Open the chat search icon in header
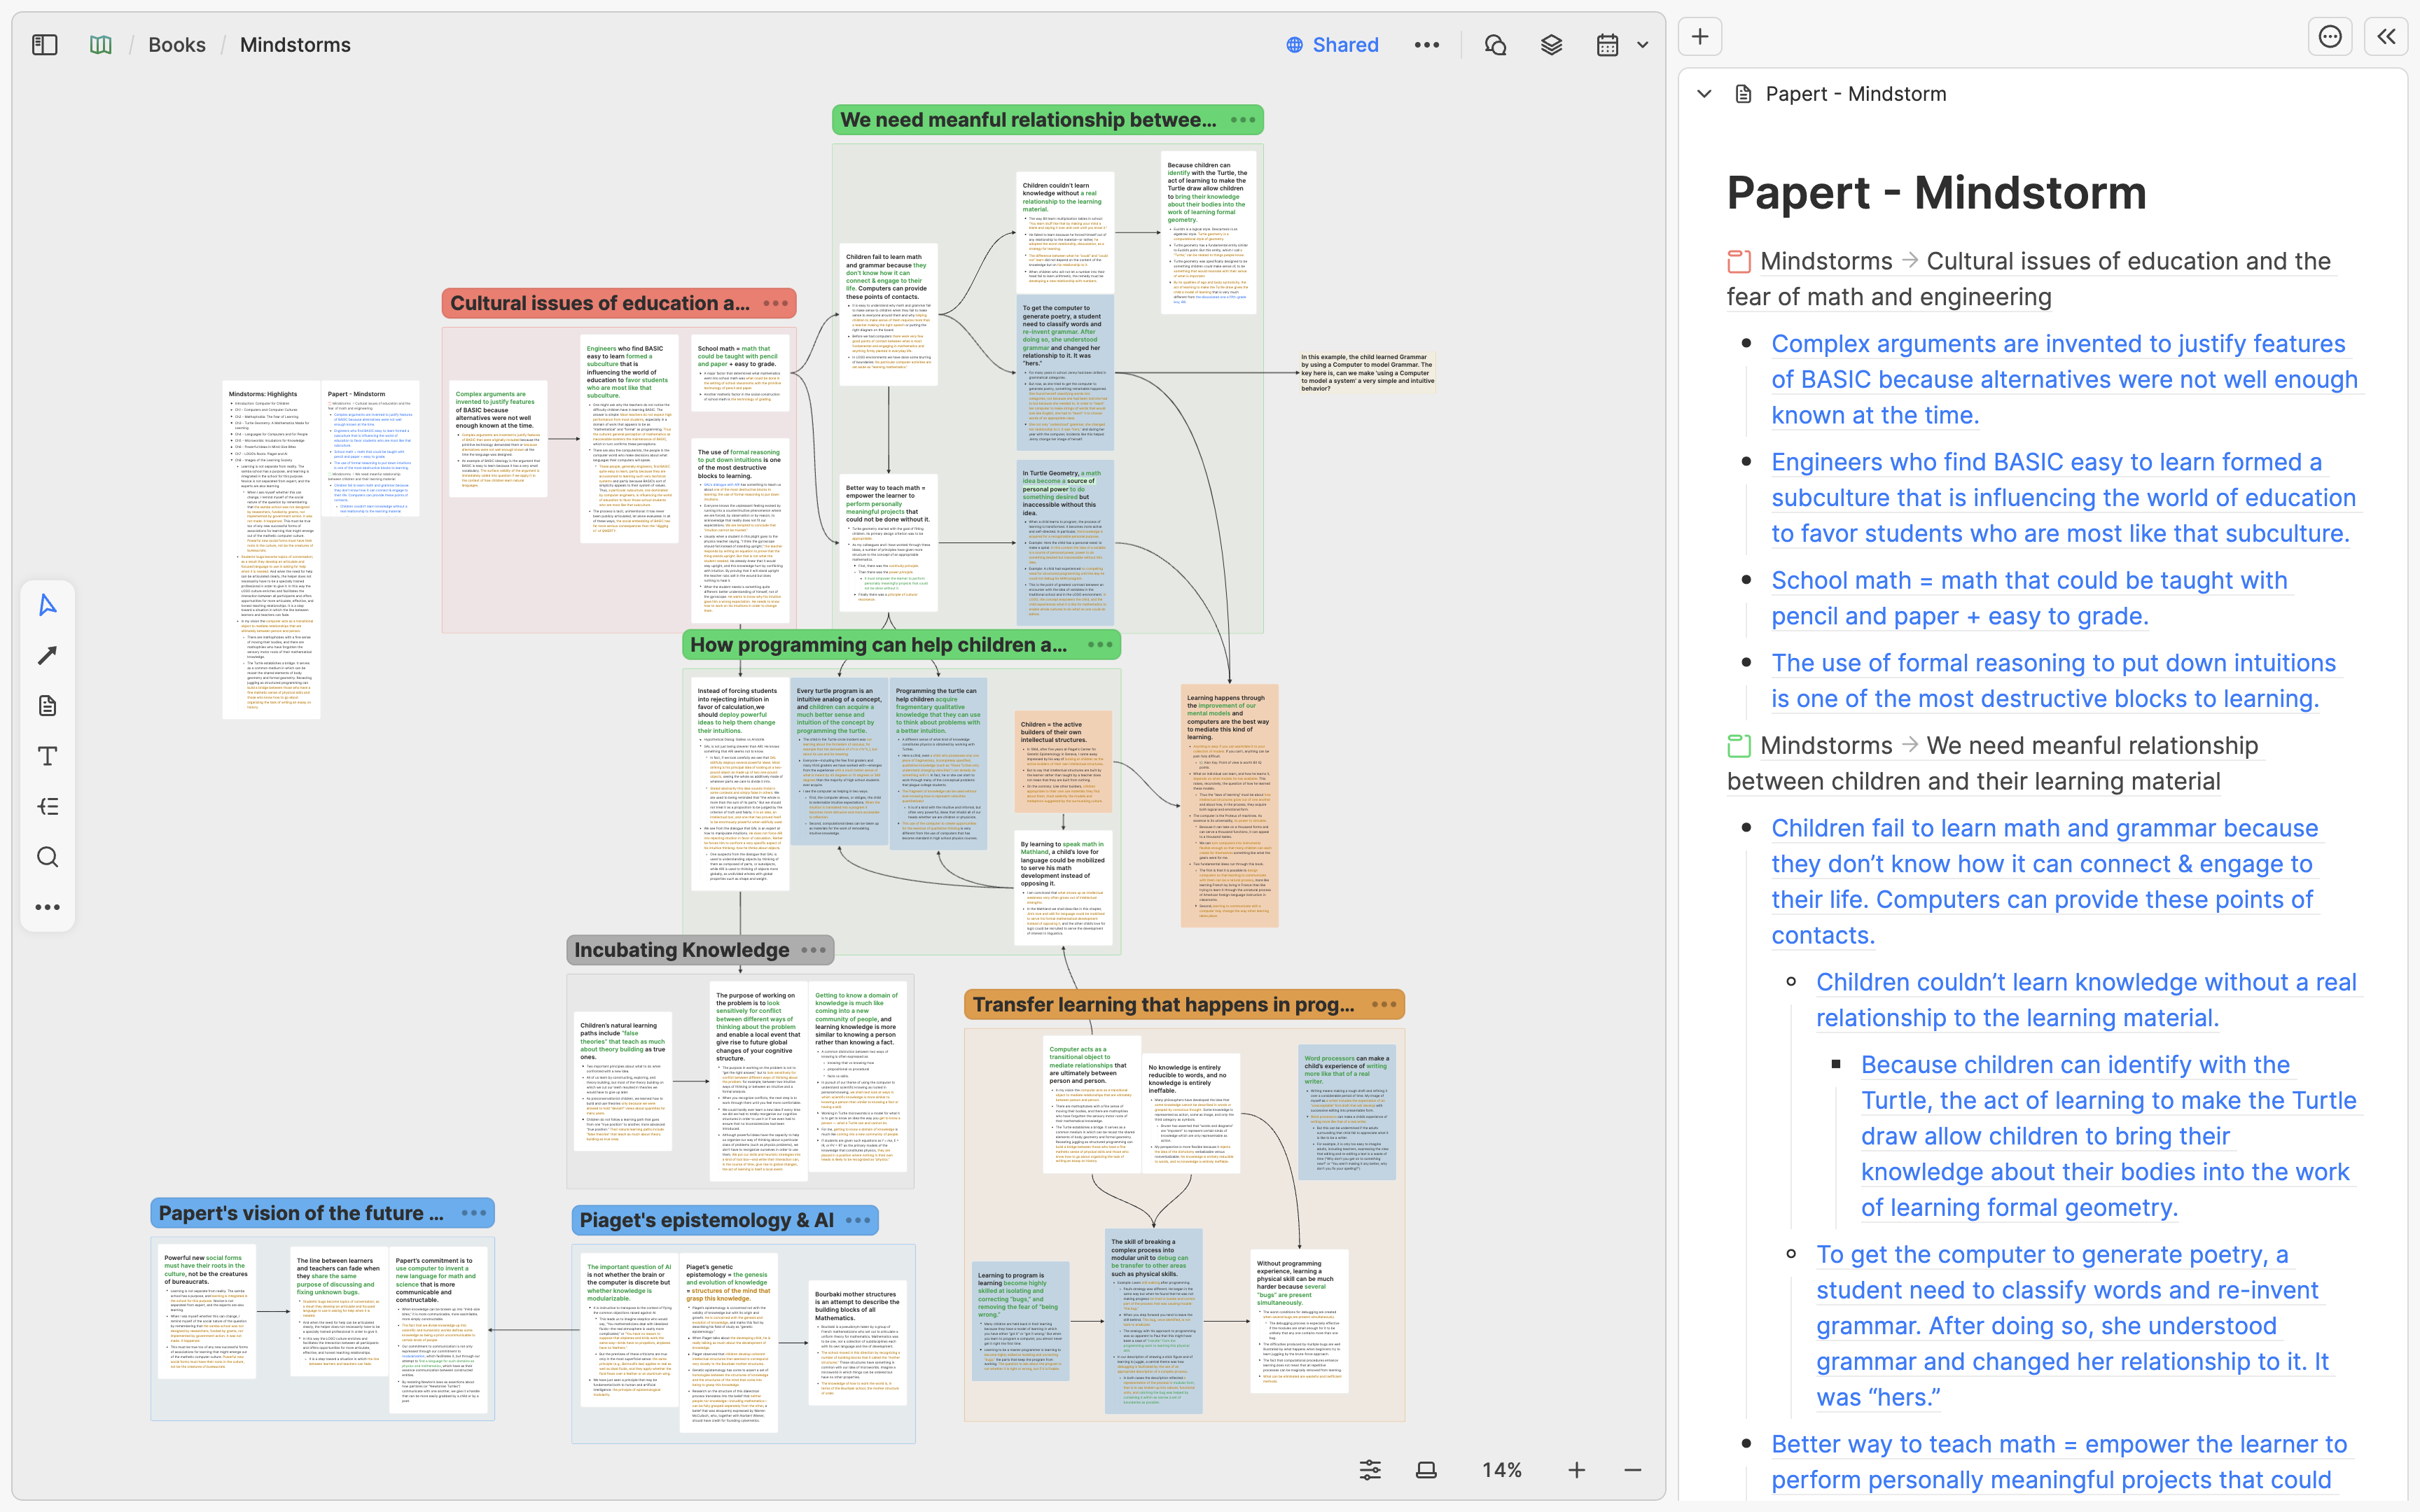The image size is (2420, 1512). (1495, 45)
